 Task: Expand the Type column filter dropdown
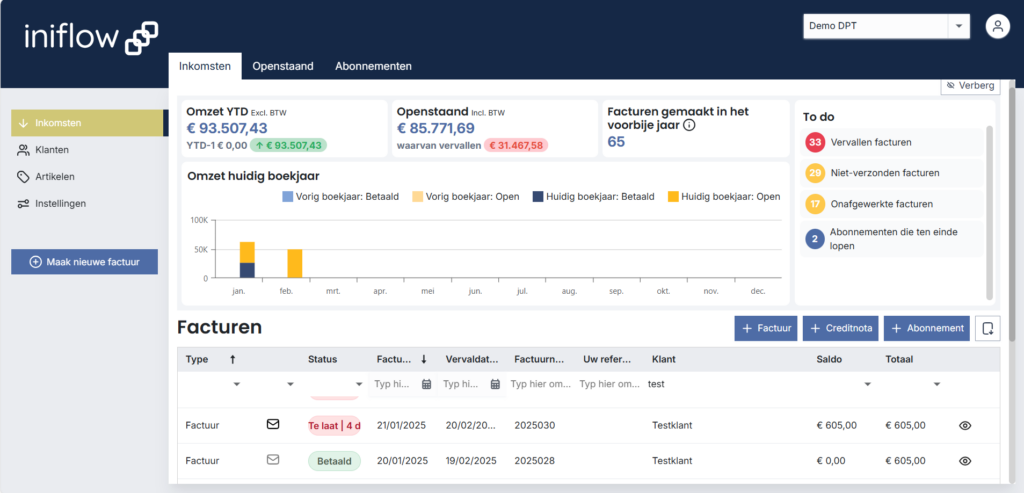[x=237, y=385]
